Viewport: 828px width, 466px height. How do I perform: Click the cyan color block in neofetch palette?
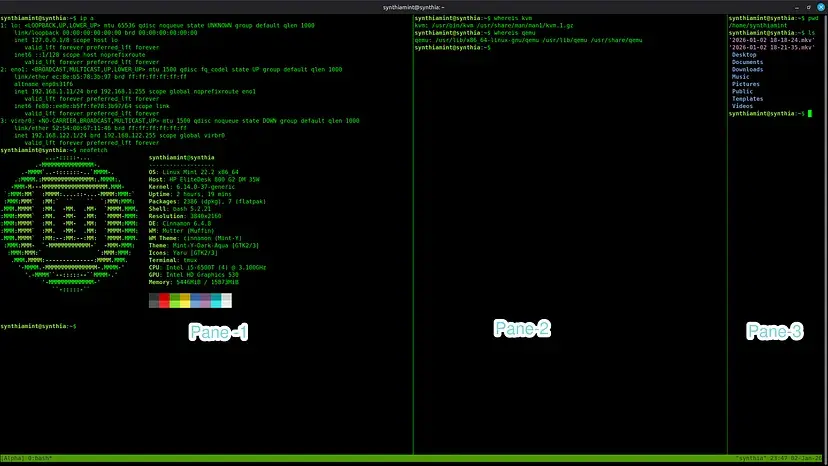click(x=214, y=300)
